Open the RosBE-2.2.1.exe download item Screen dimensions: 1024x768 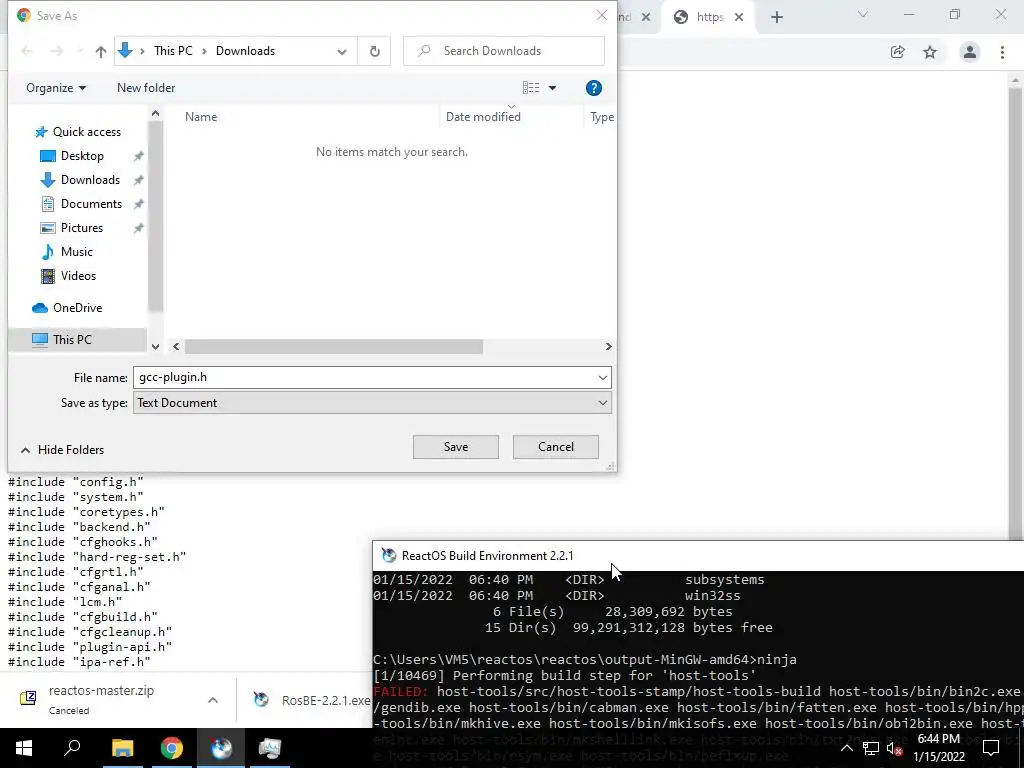click(x=313, y=700)
